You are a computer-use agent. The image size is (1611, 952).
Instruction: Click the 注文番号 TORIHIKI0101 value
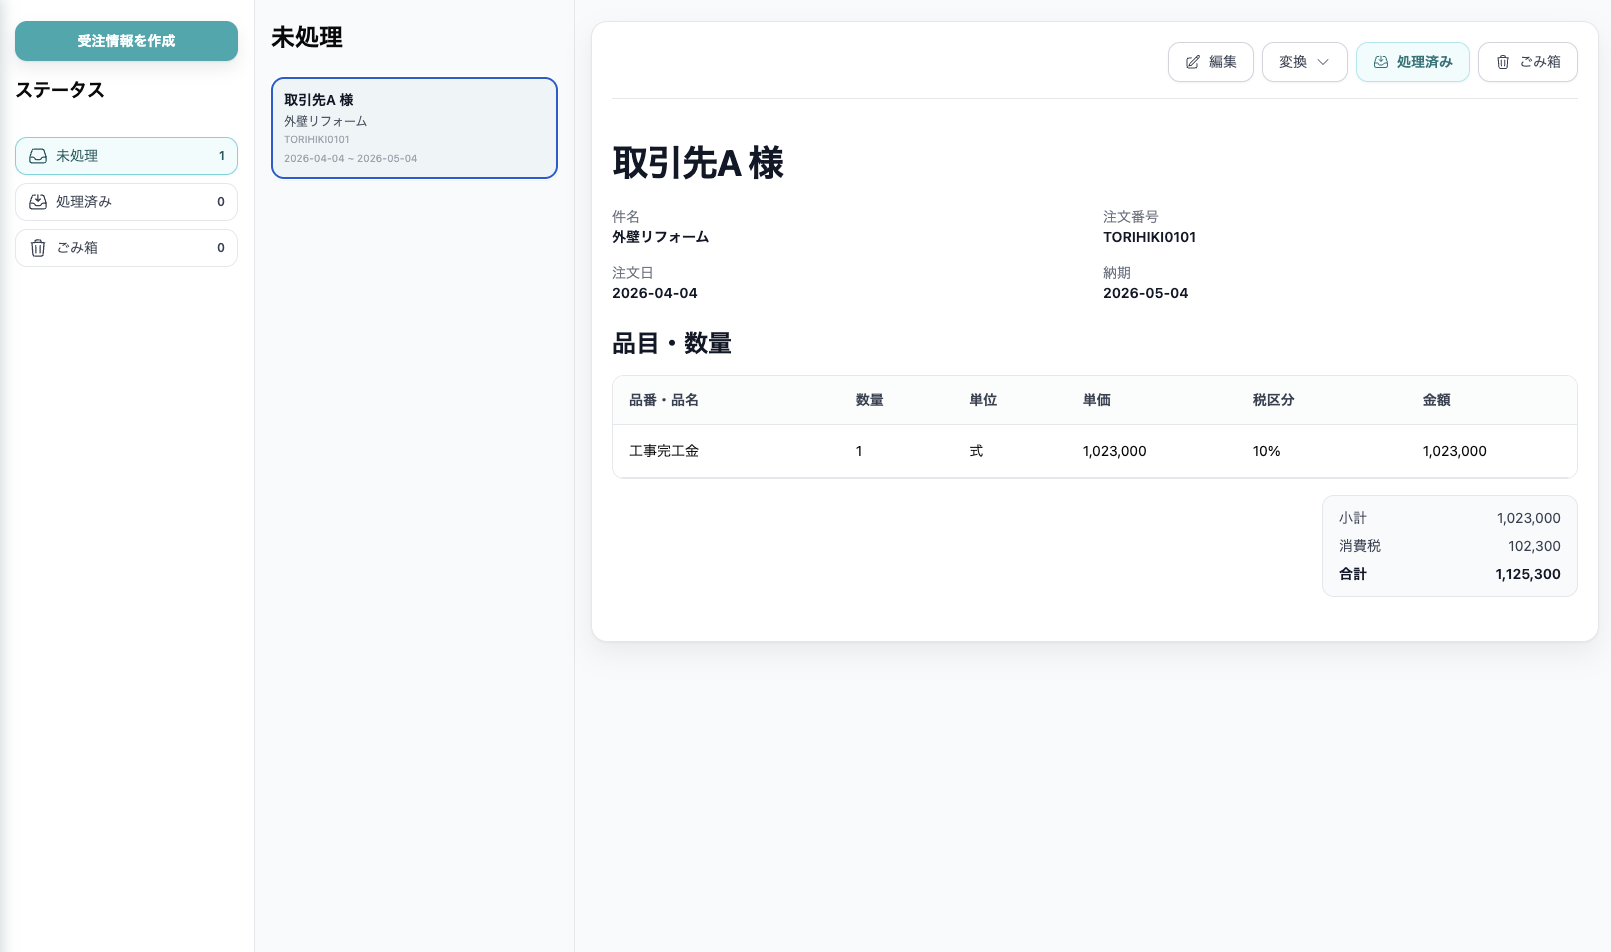coord(1150,237)
